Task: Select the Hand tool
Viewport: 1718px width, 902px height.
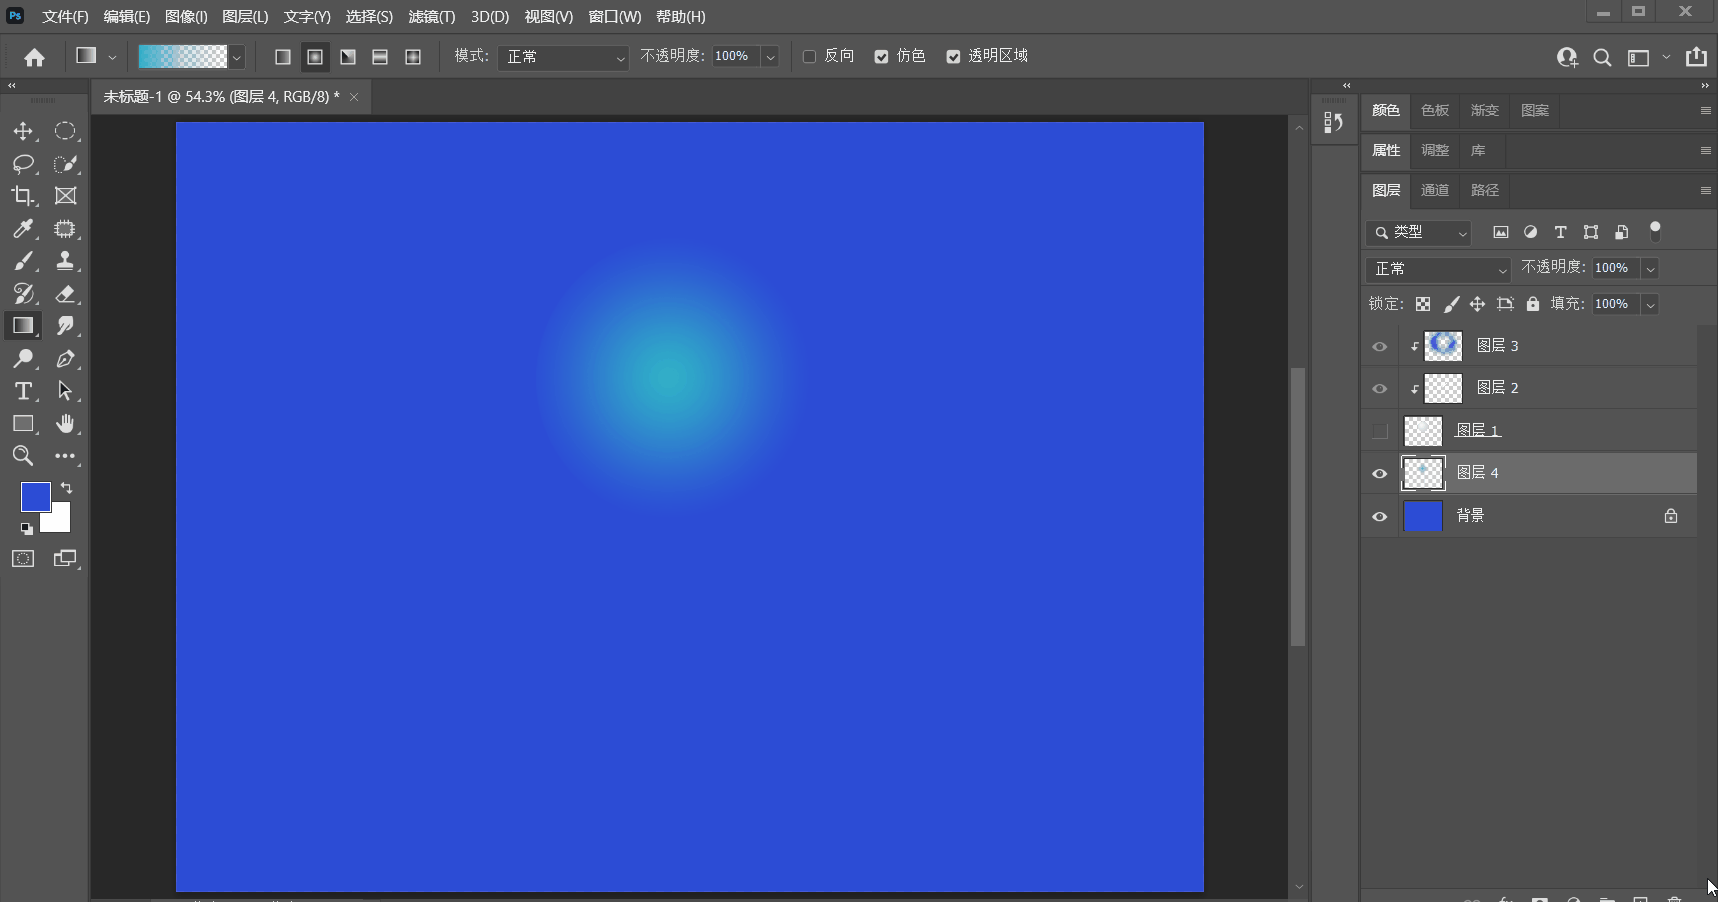Action: pos(65,424)
